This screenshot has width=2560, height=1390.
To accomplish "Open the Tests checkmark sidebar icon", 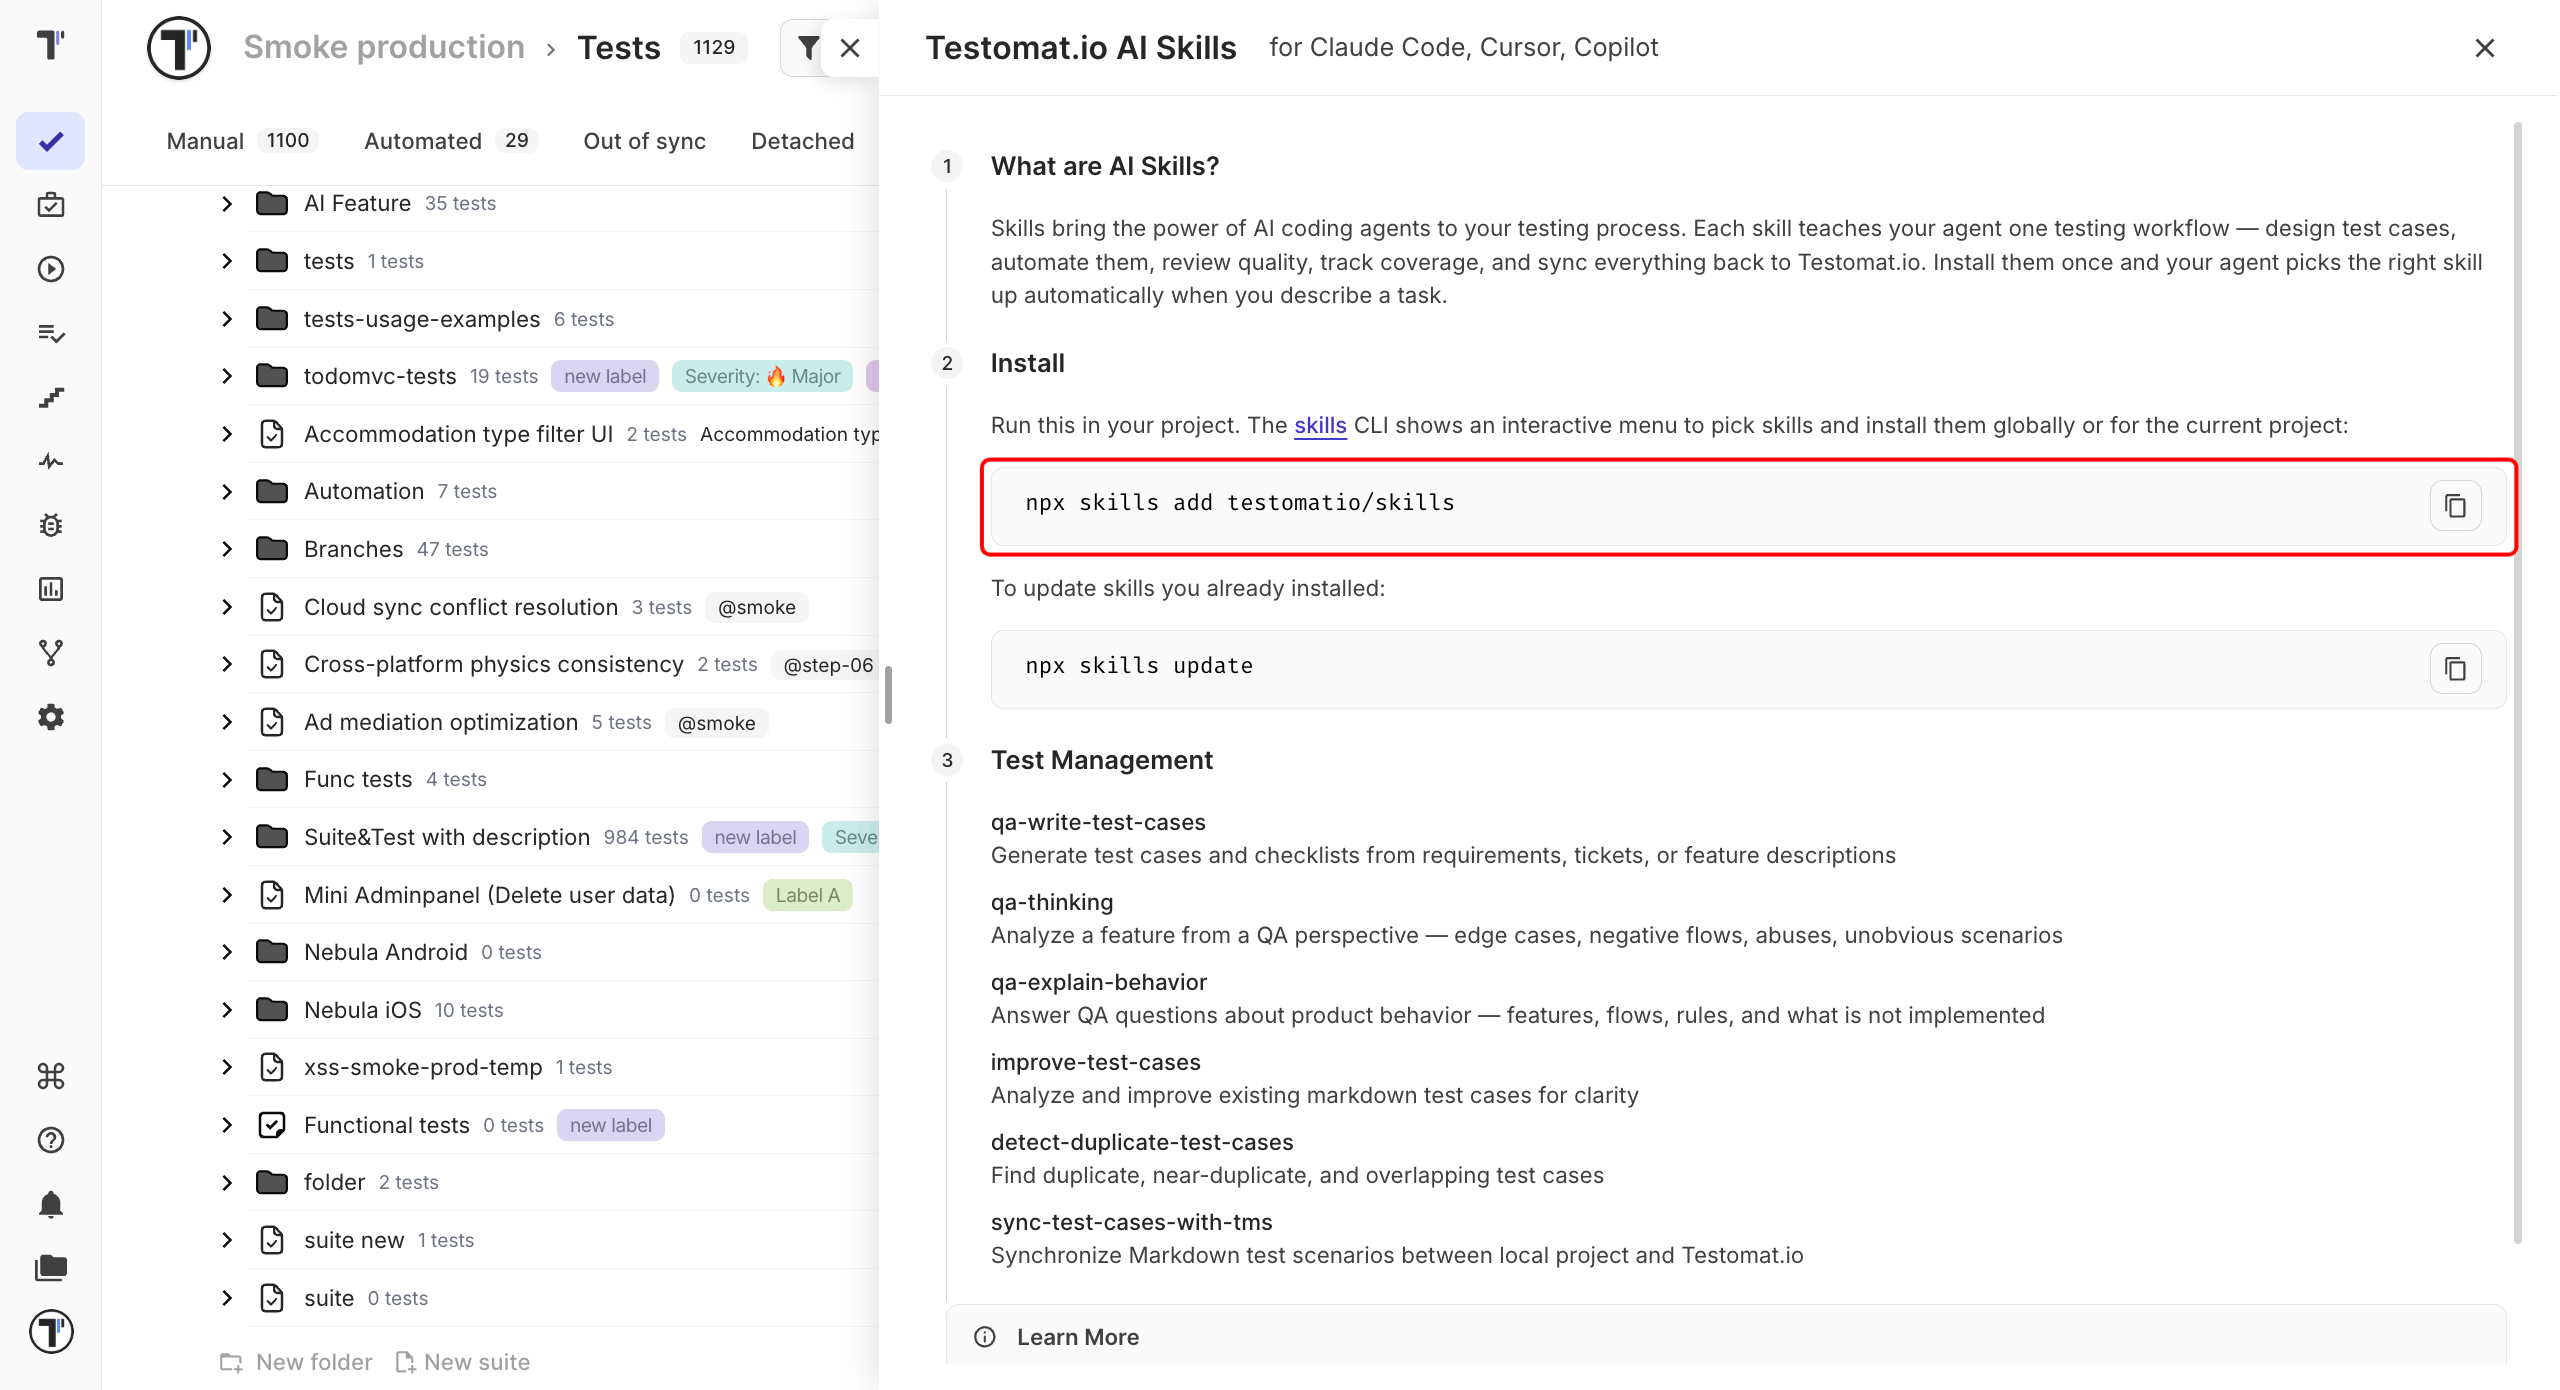I will tap(50, 141).
